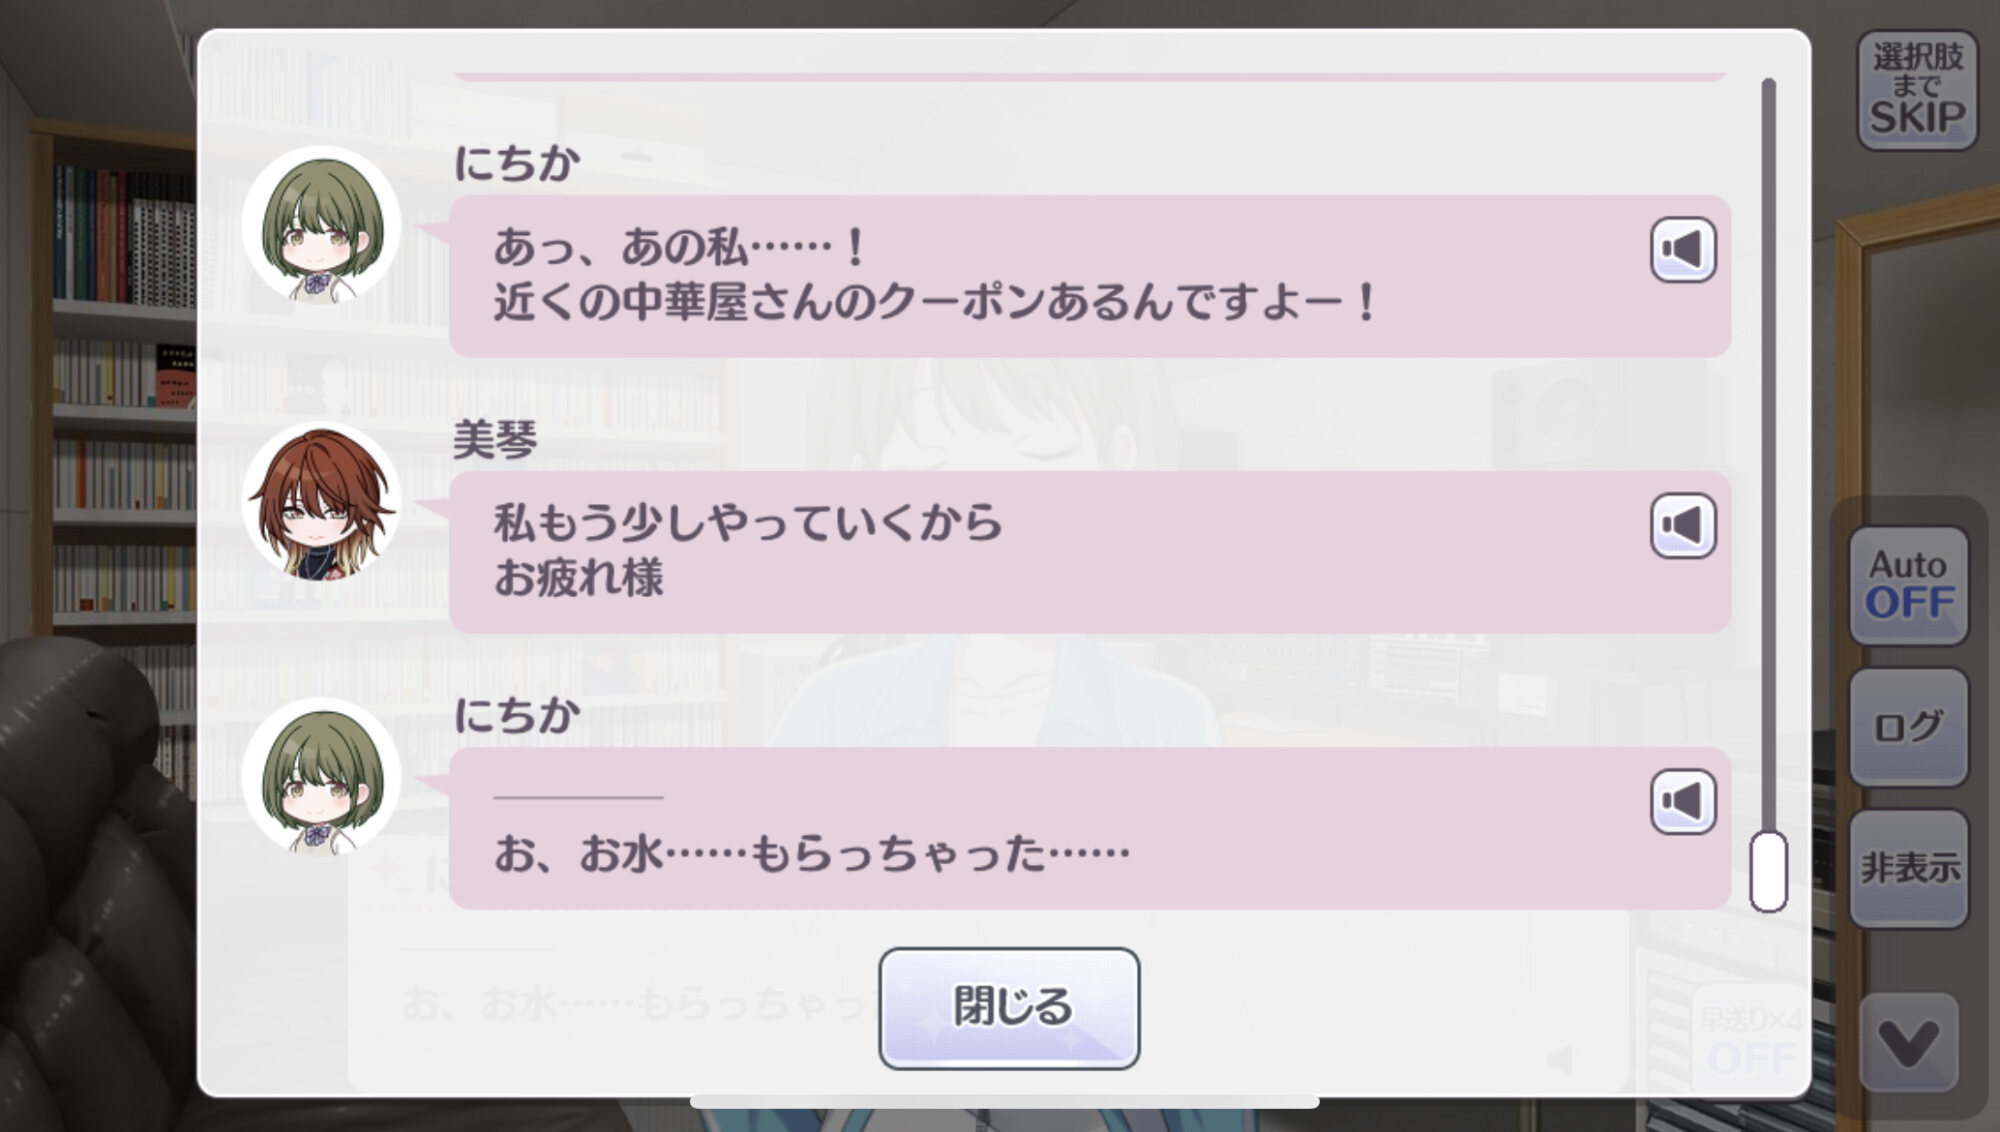Play voice for Mikoto's お疲れ様 line
Viewport: 2000px width, 1132px height.
[1683, 525]
